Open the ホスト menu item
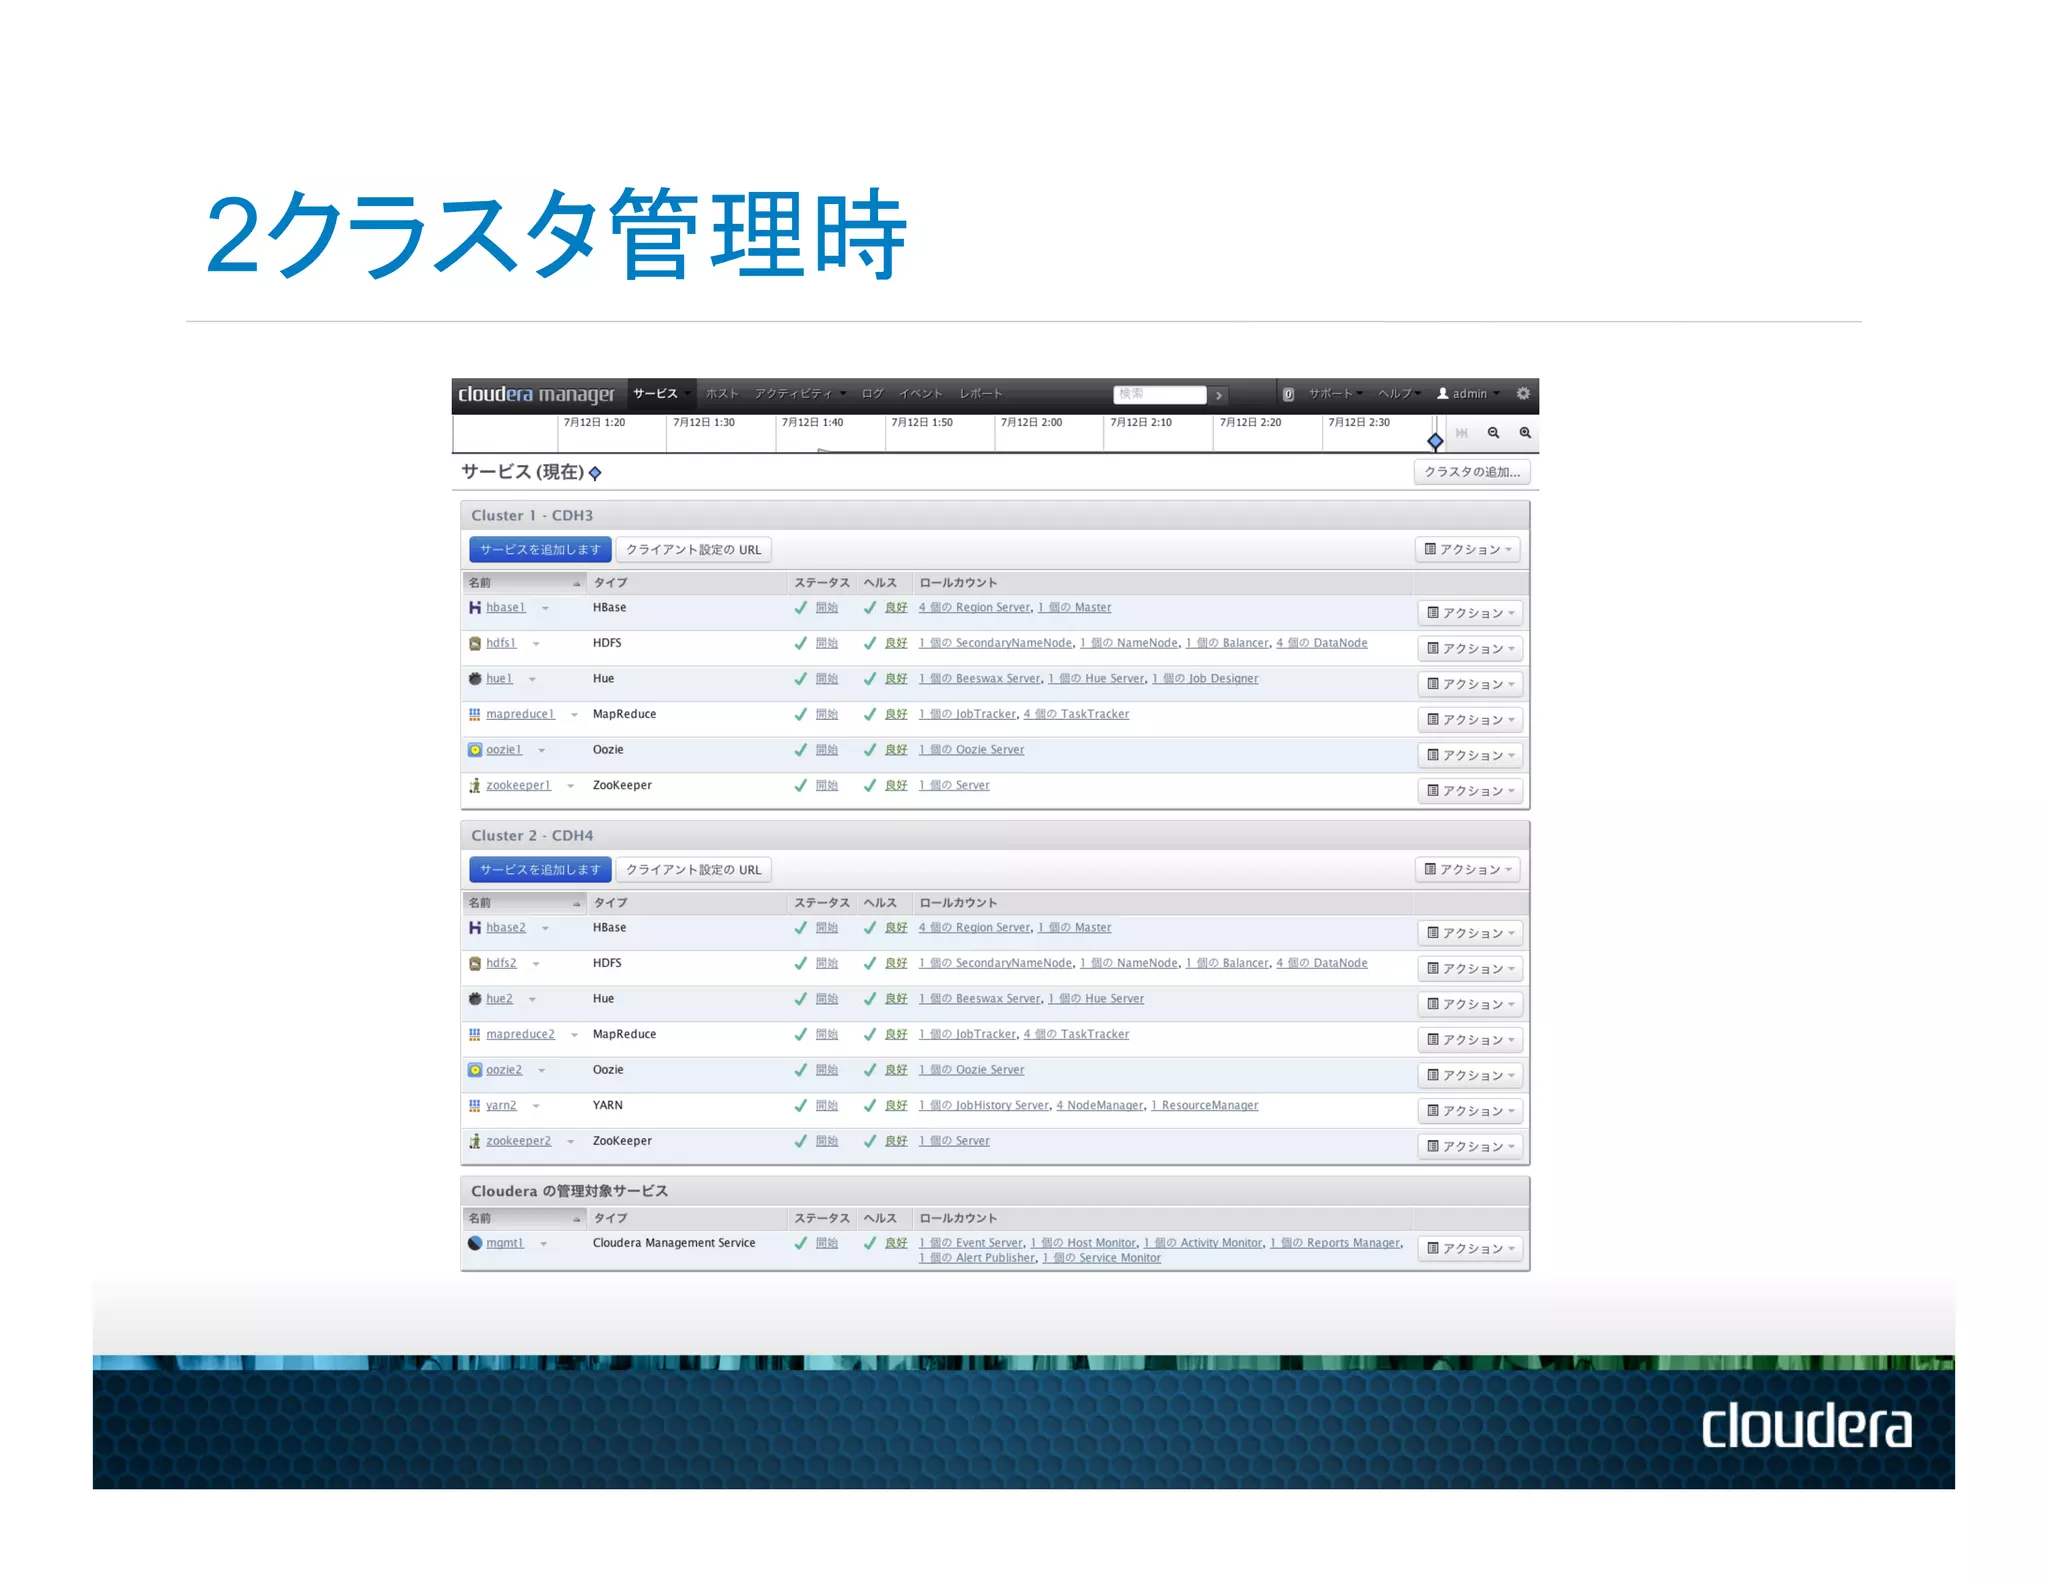2048x1582 pixels. (x=722, y=394)
